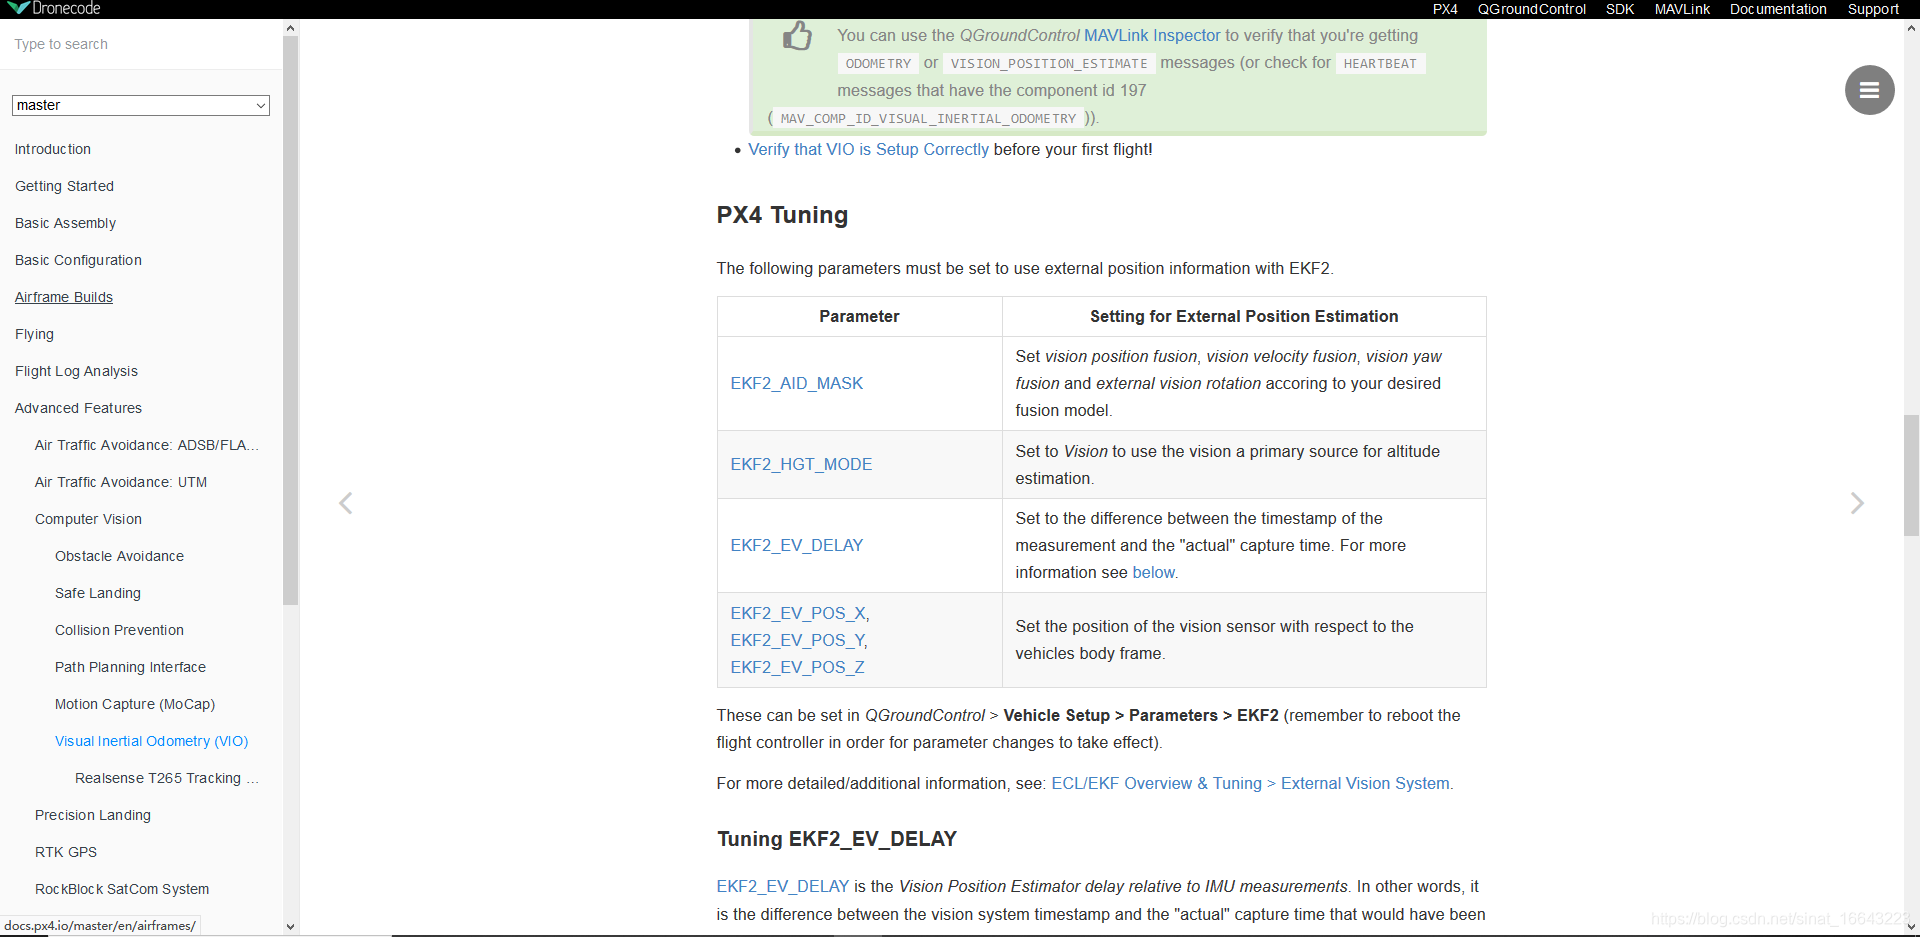Open Precision Landing page

(x=93, y=815)
